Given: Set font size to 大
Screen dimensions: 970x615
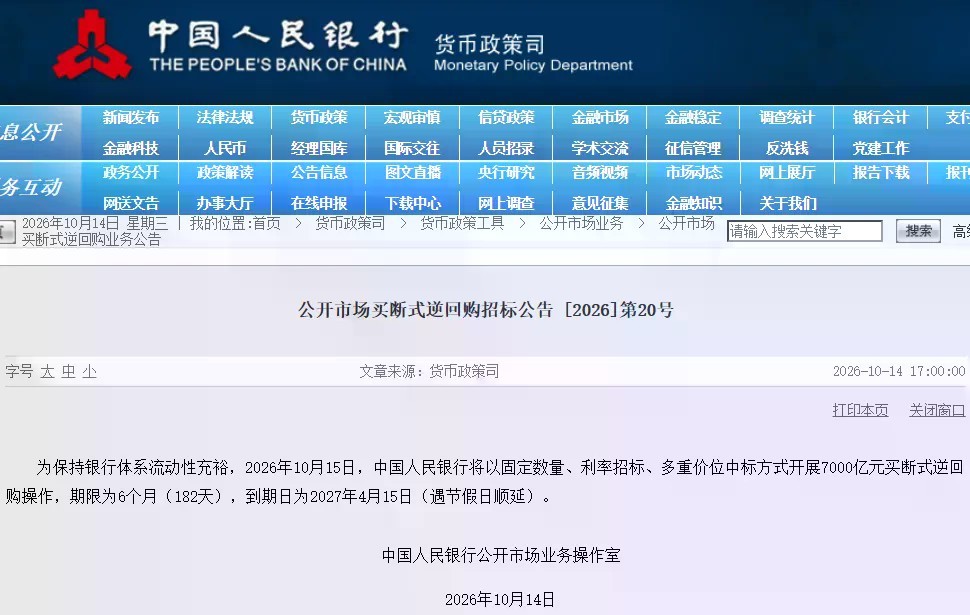Looking at the screenshot, I should click(47, 371).
